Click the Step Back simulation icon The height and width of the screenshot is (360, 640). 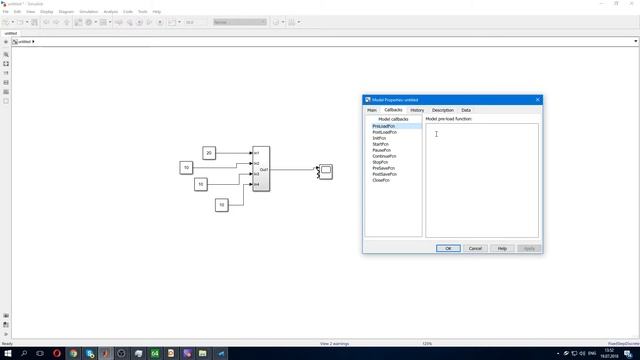point(129,22)
